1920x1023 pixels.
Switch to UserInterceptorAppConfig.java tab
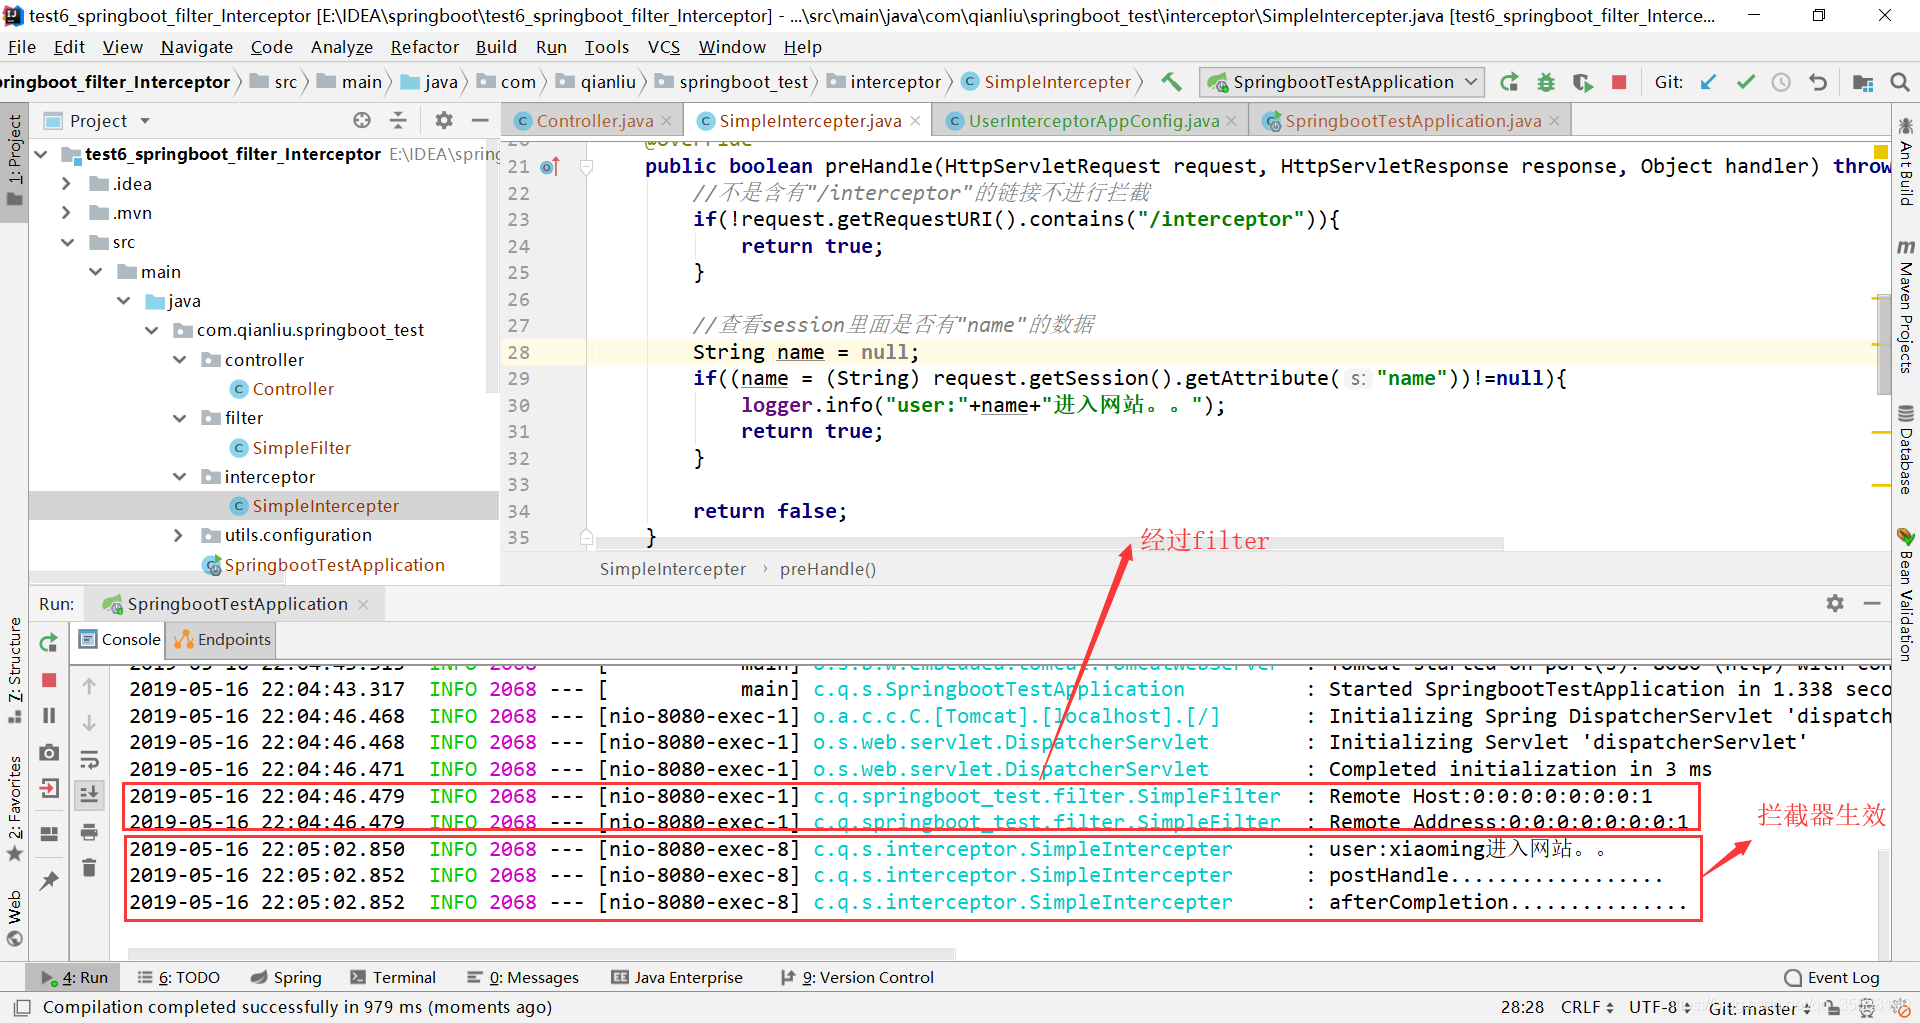pos(1093,121)
